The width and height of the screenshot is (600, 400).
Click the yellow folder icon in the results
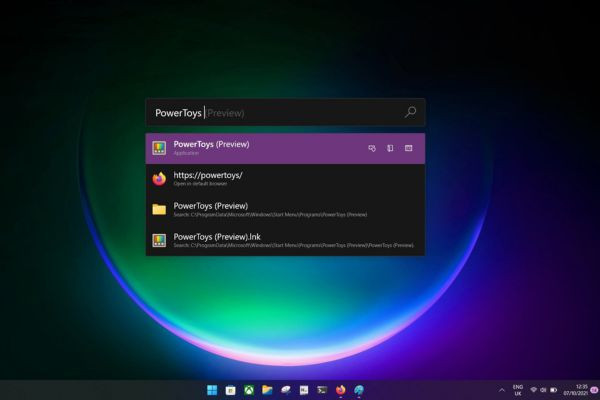pos(159,209)
